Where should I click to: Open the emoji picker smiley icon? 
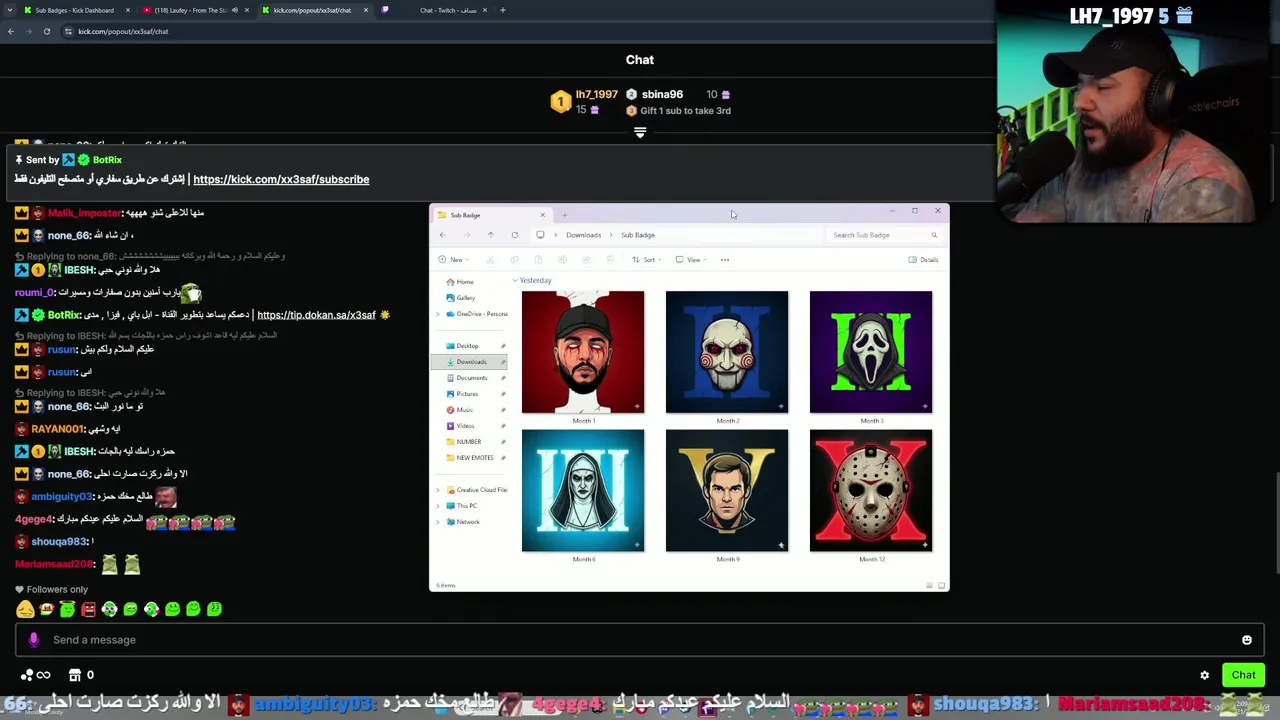[1246, 640]
